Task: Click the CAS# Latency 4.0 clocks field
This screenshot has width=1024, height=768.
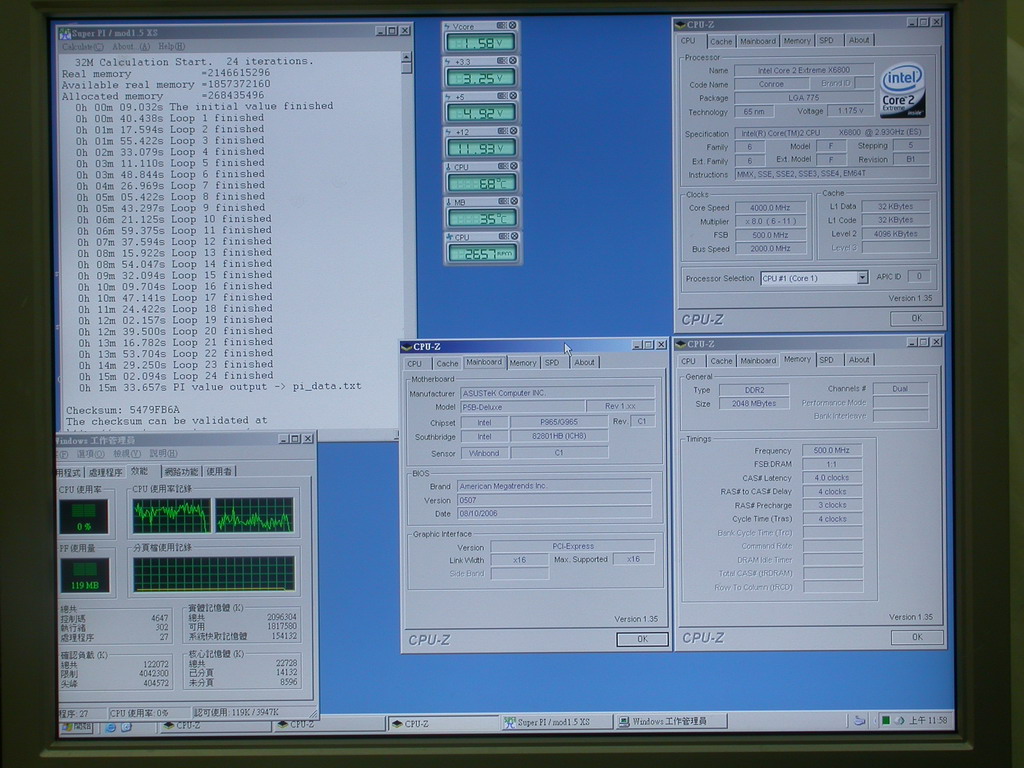Action: (832, 478)
